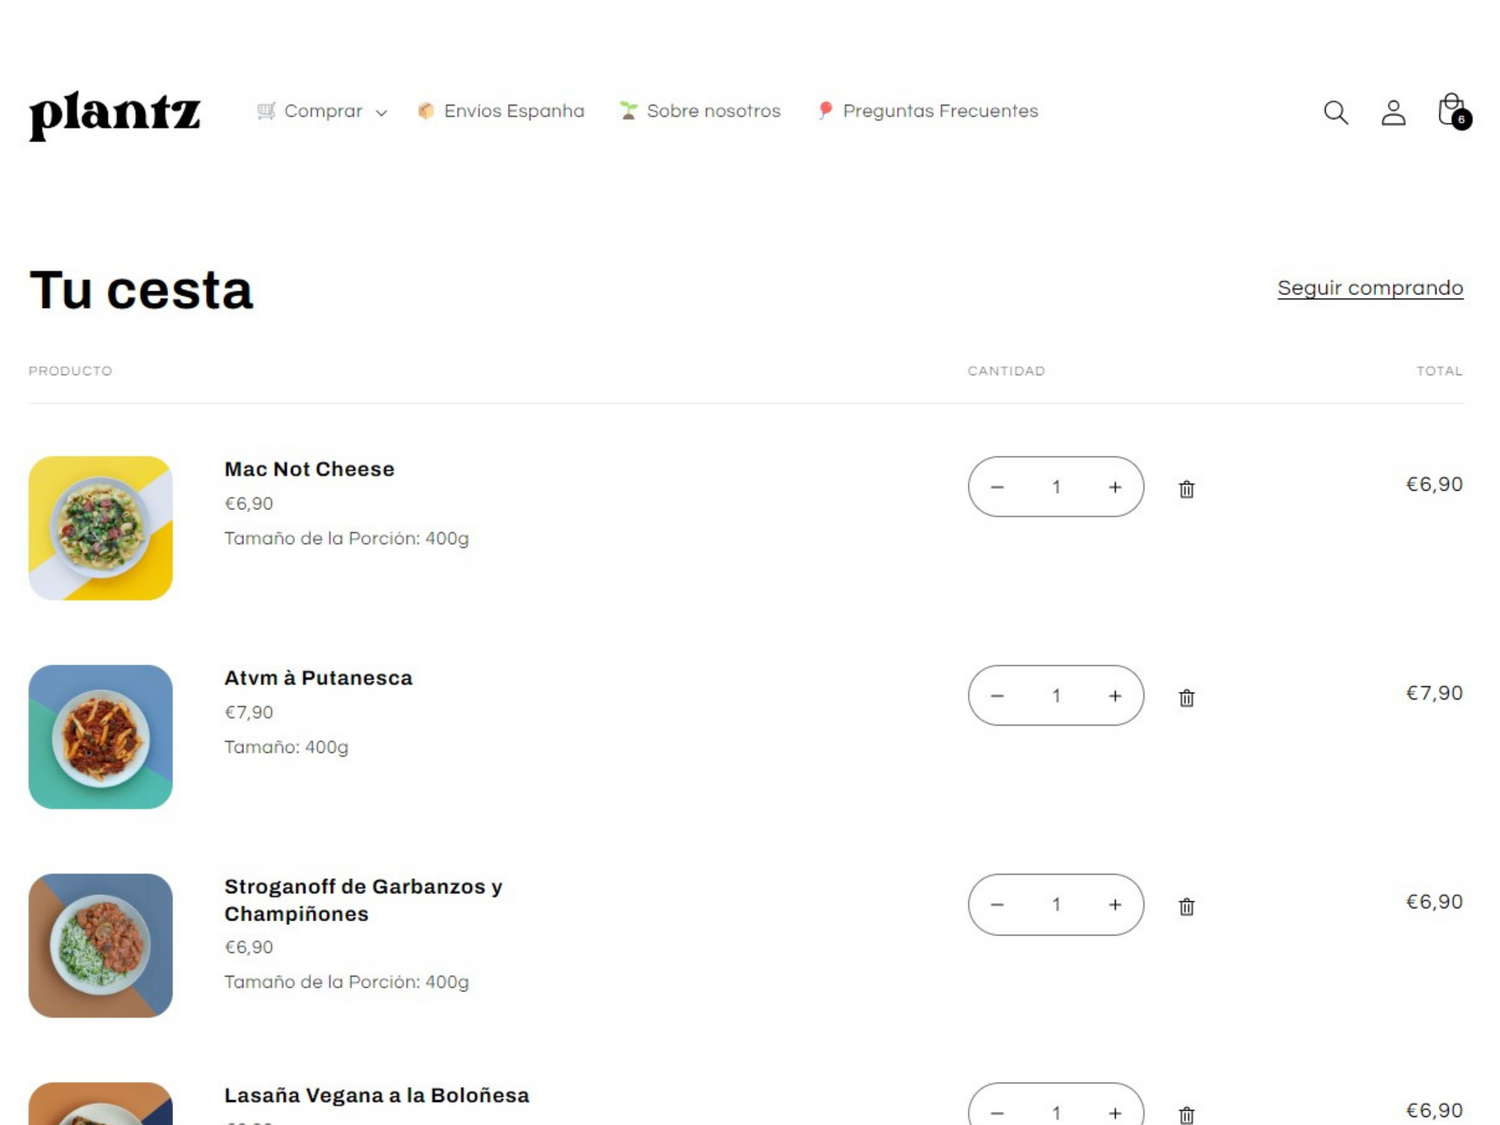Open the user account icon

pyautogui.click(x=1393, y=112)
